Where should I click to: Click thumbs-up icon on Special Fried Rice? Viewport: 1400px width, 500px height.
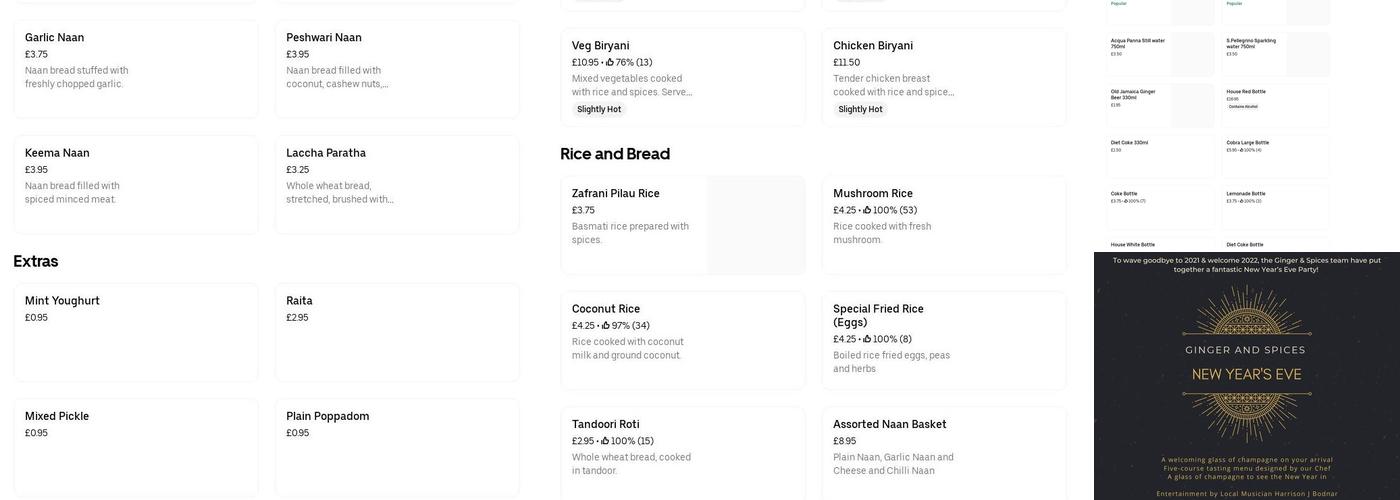click(x=867, y=339)
